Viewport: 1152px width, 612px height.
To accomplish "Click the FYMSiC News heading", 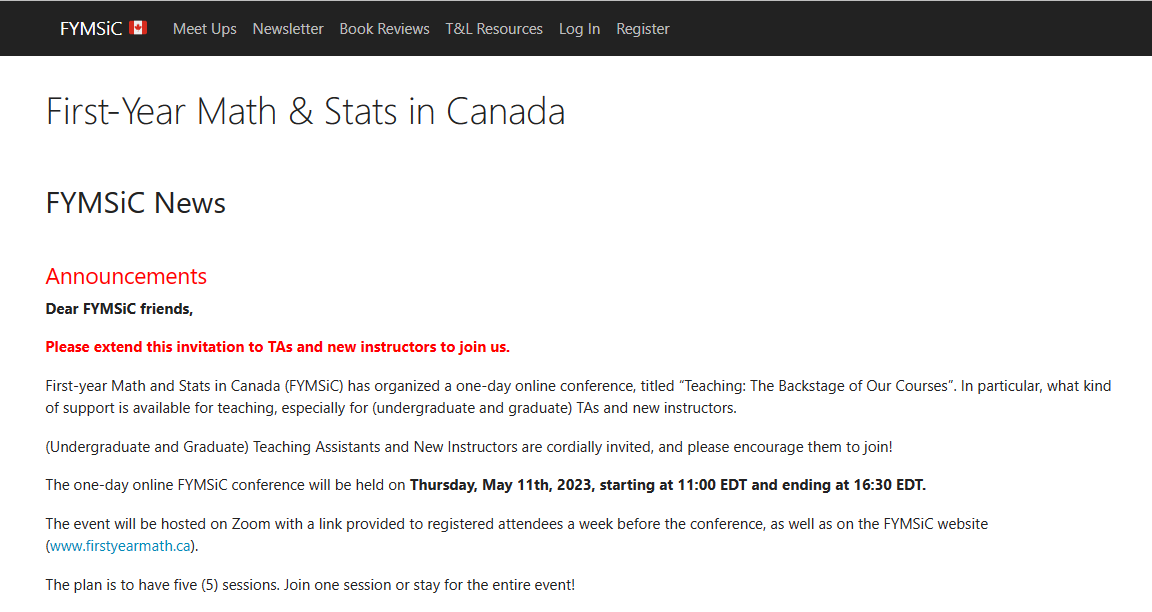I will [x=136, y=203].
